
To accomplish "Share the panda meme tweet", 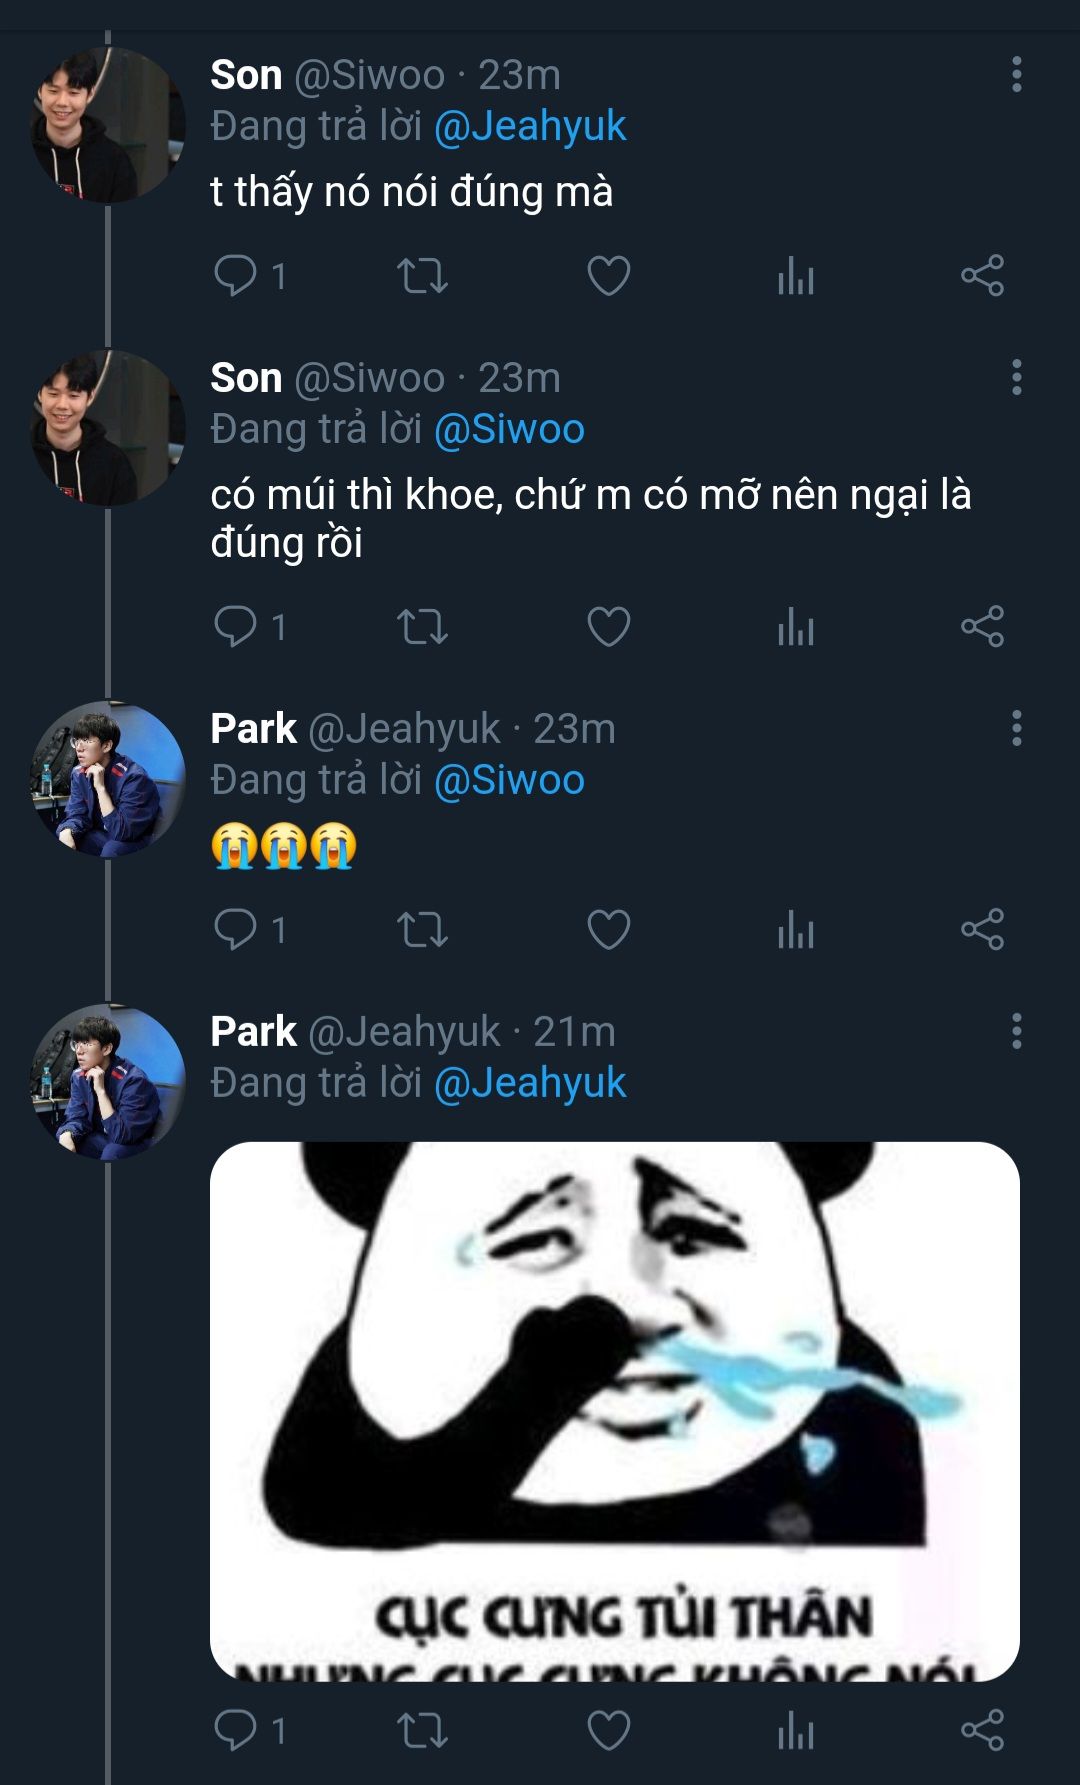I will point(982,1730).
